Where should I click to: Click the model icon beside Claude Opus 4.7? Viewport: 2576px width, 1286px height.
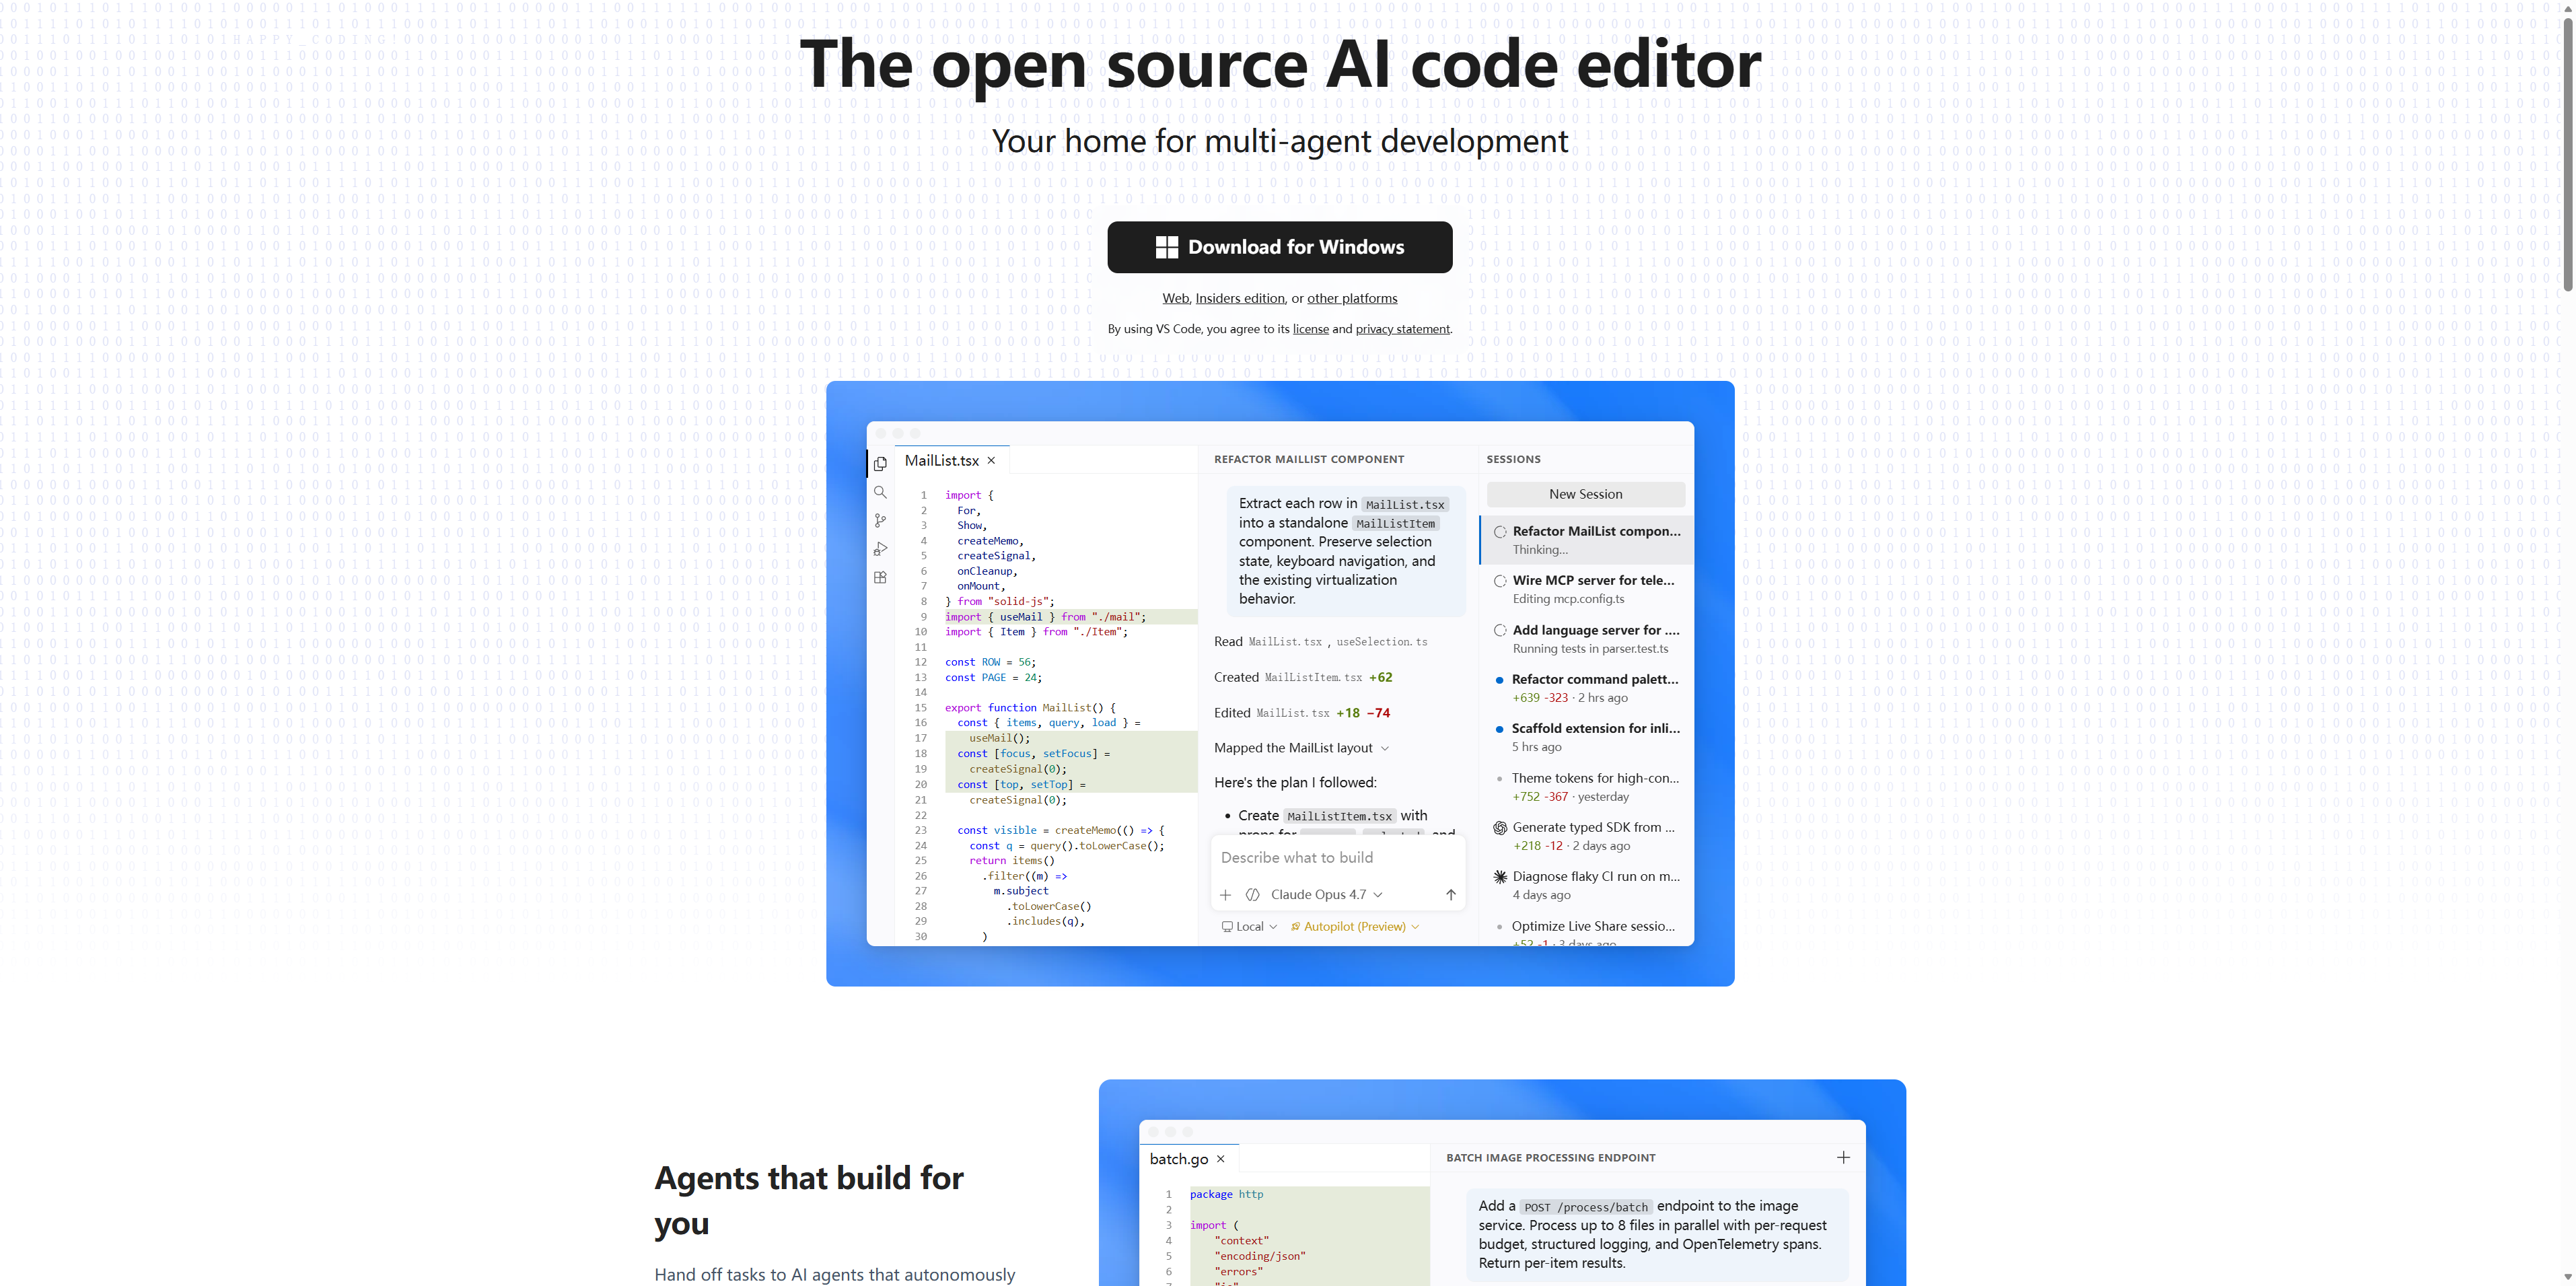pos(1252,895)
